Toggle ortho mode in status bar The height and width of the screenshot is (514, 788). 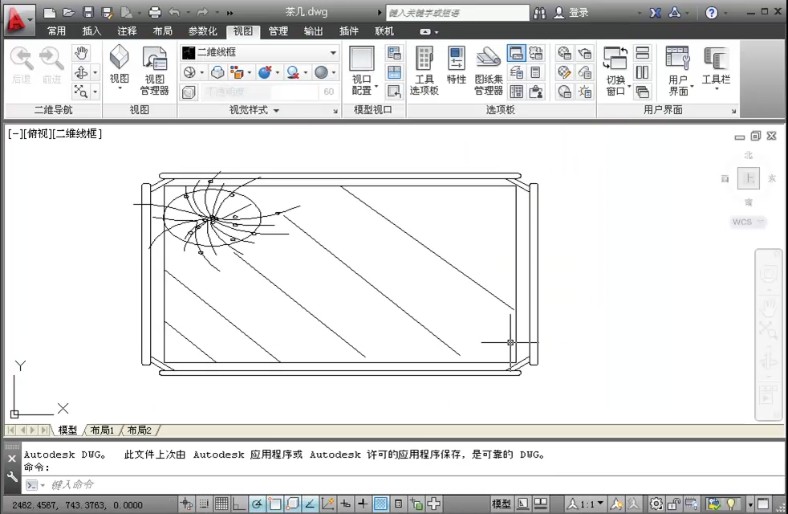239,503
